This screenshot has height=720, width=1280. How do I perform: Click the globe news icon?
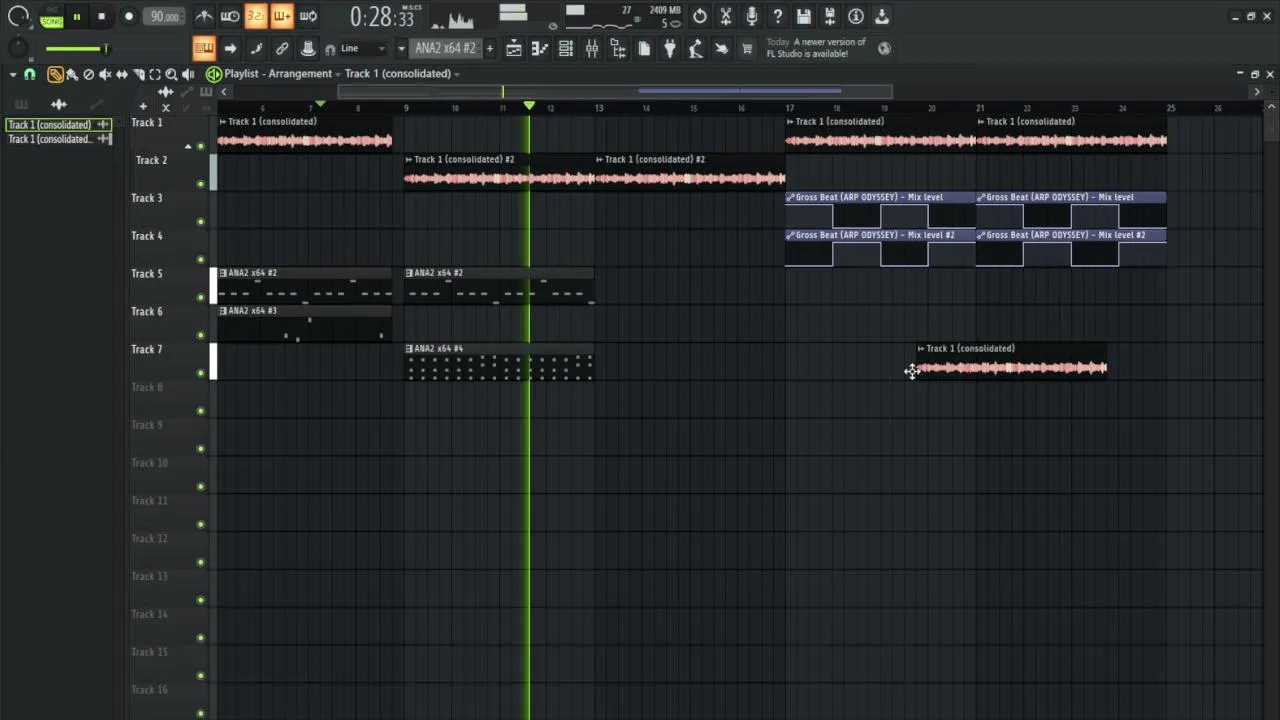(x=885, y=47)
